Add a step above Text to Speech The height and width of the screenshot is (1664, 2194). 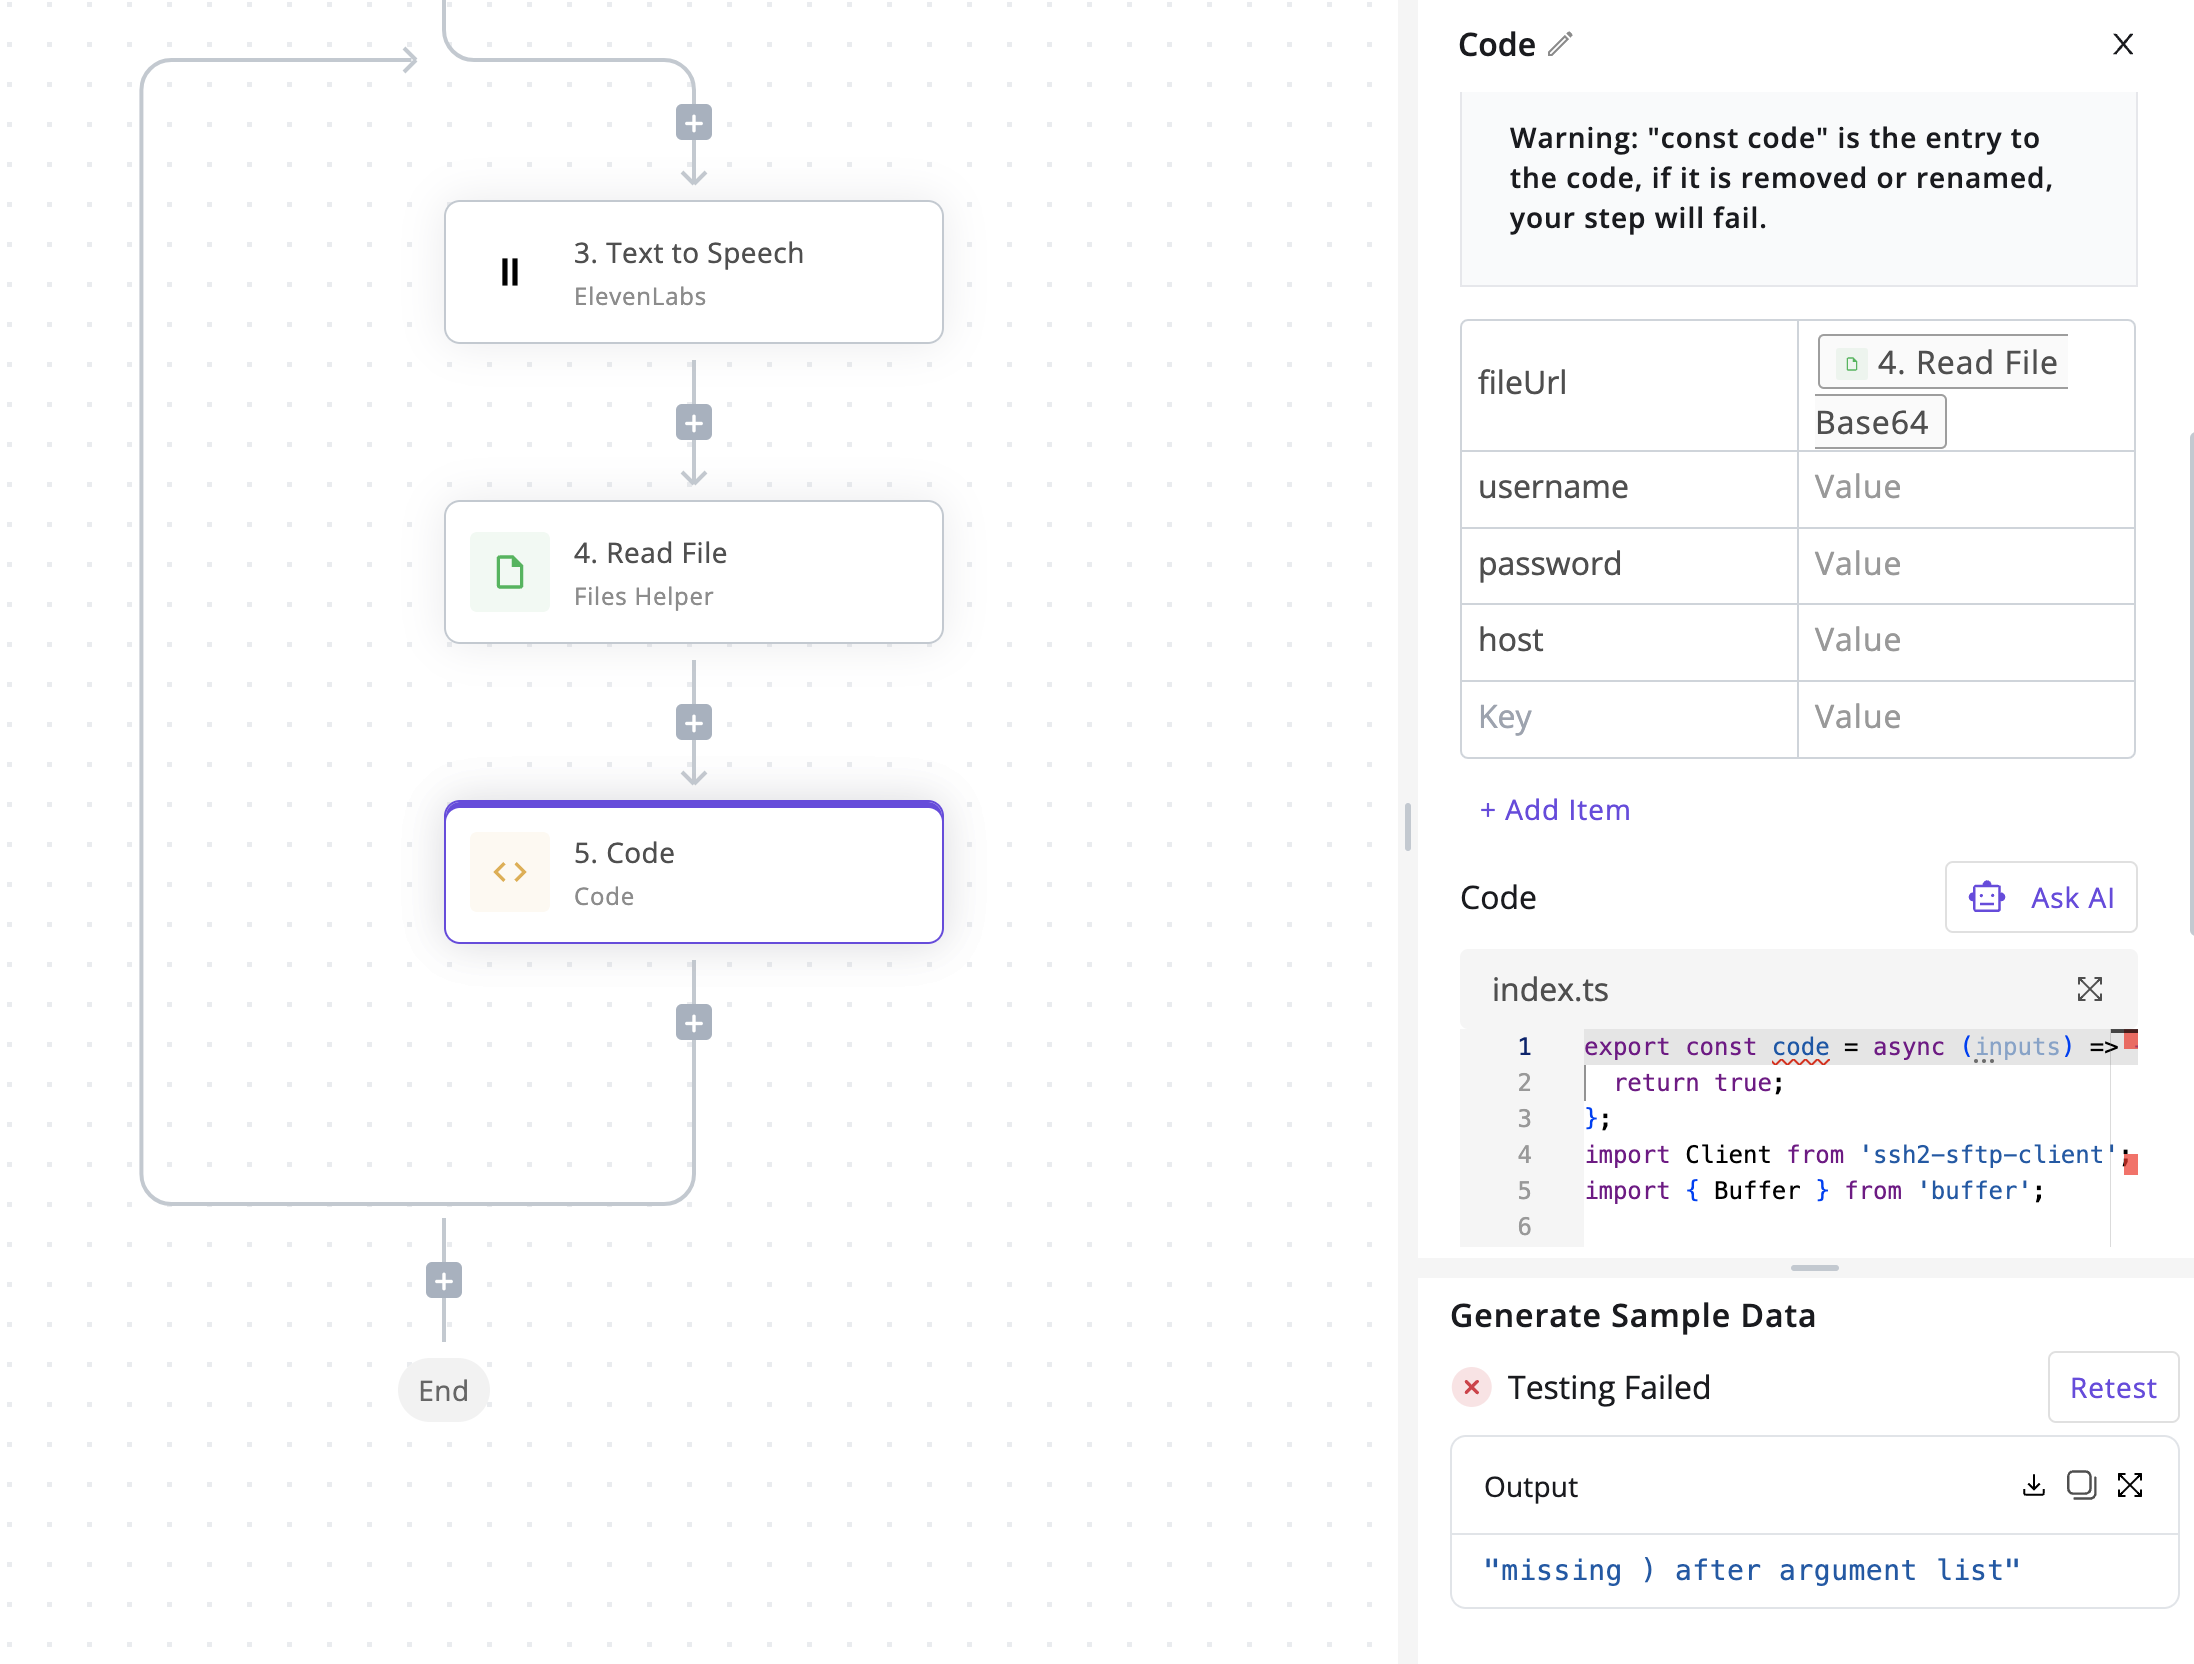point(693,123)
